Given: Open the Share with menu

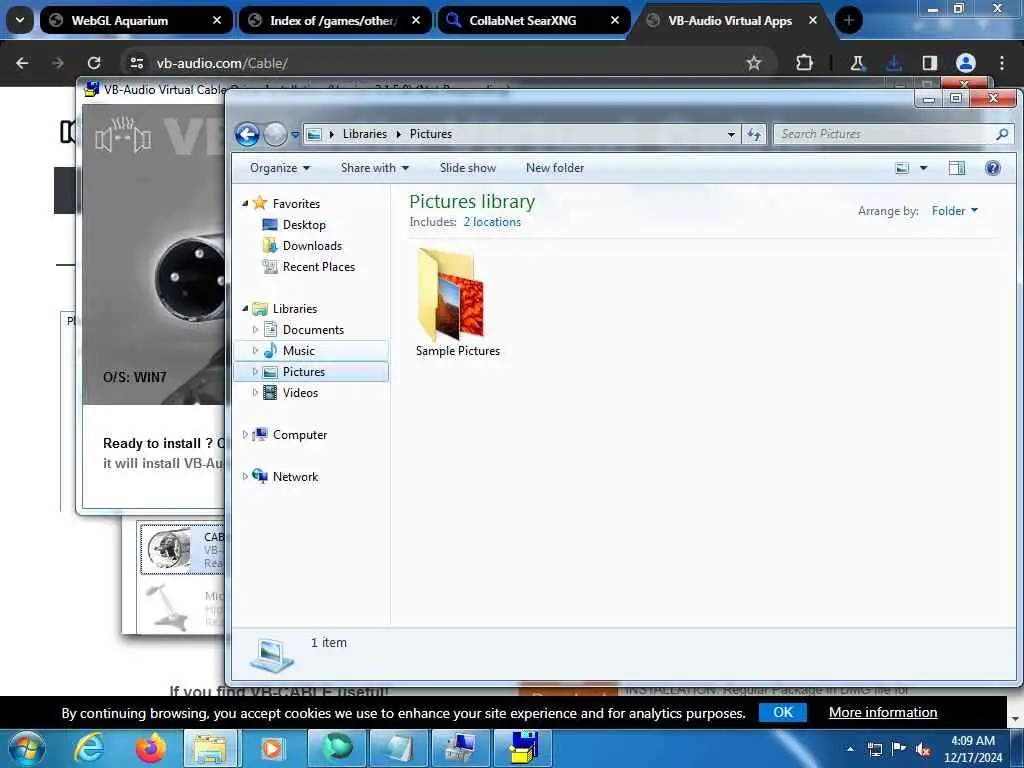Looking at the screenshot, I should coord(375,168).
